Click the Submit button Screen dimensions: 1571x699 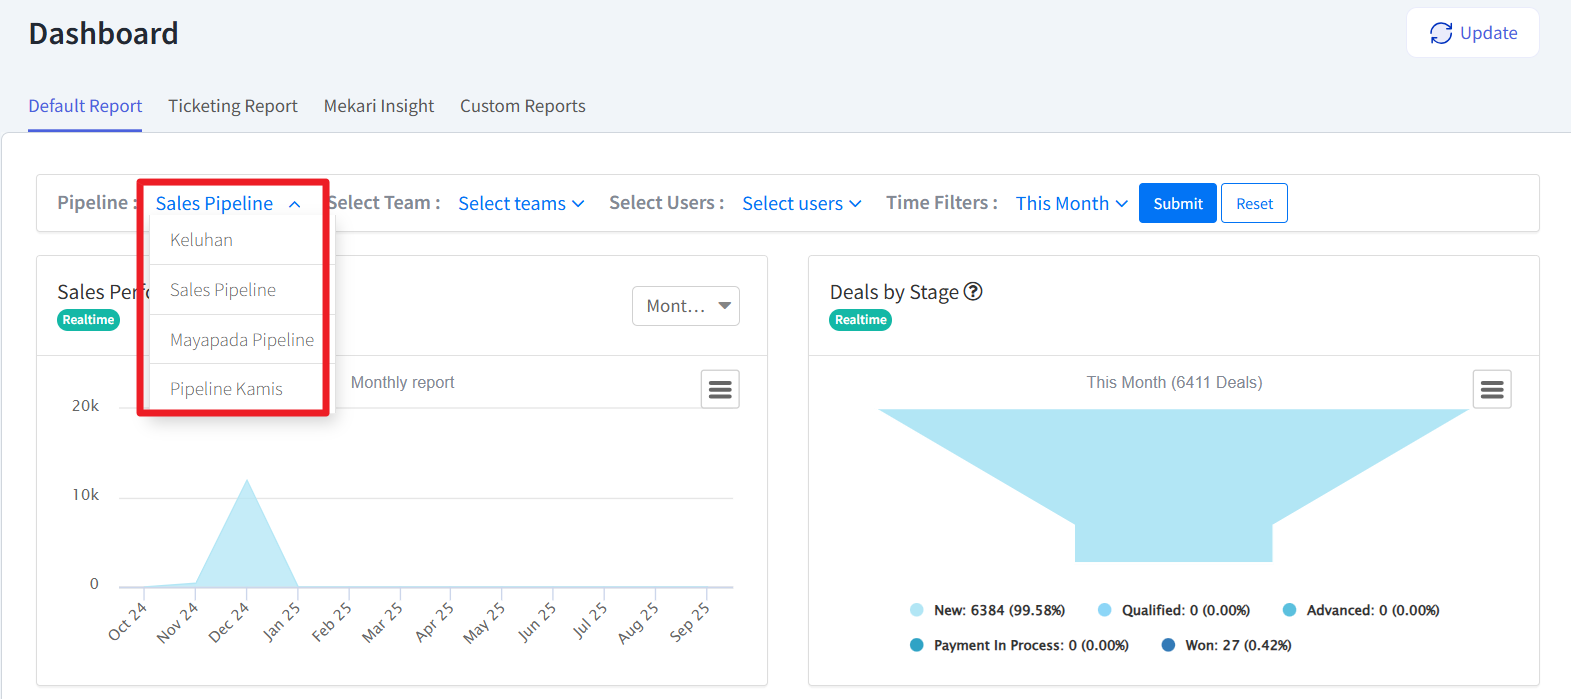[1177, 203]
